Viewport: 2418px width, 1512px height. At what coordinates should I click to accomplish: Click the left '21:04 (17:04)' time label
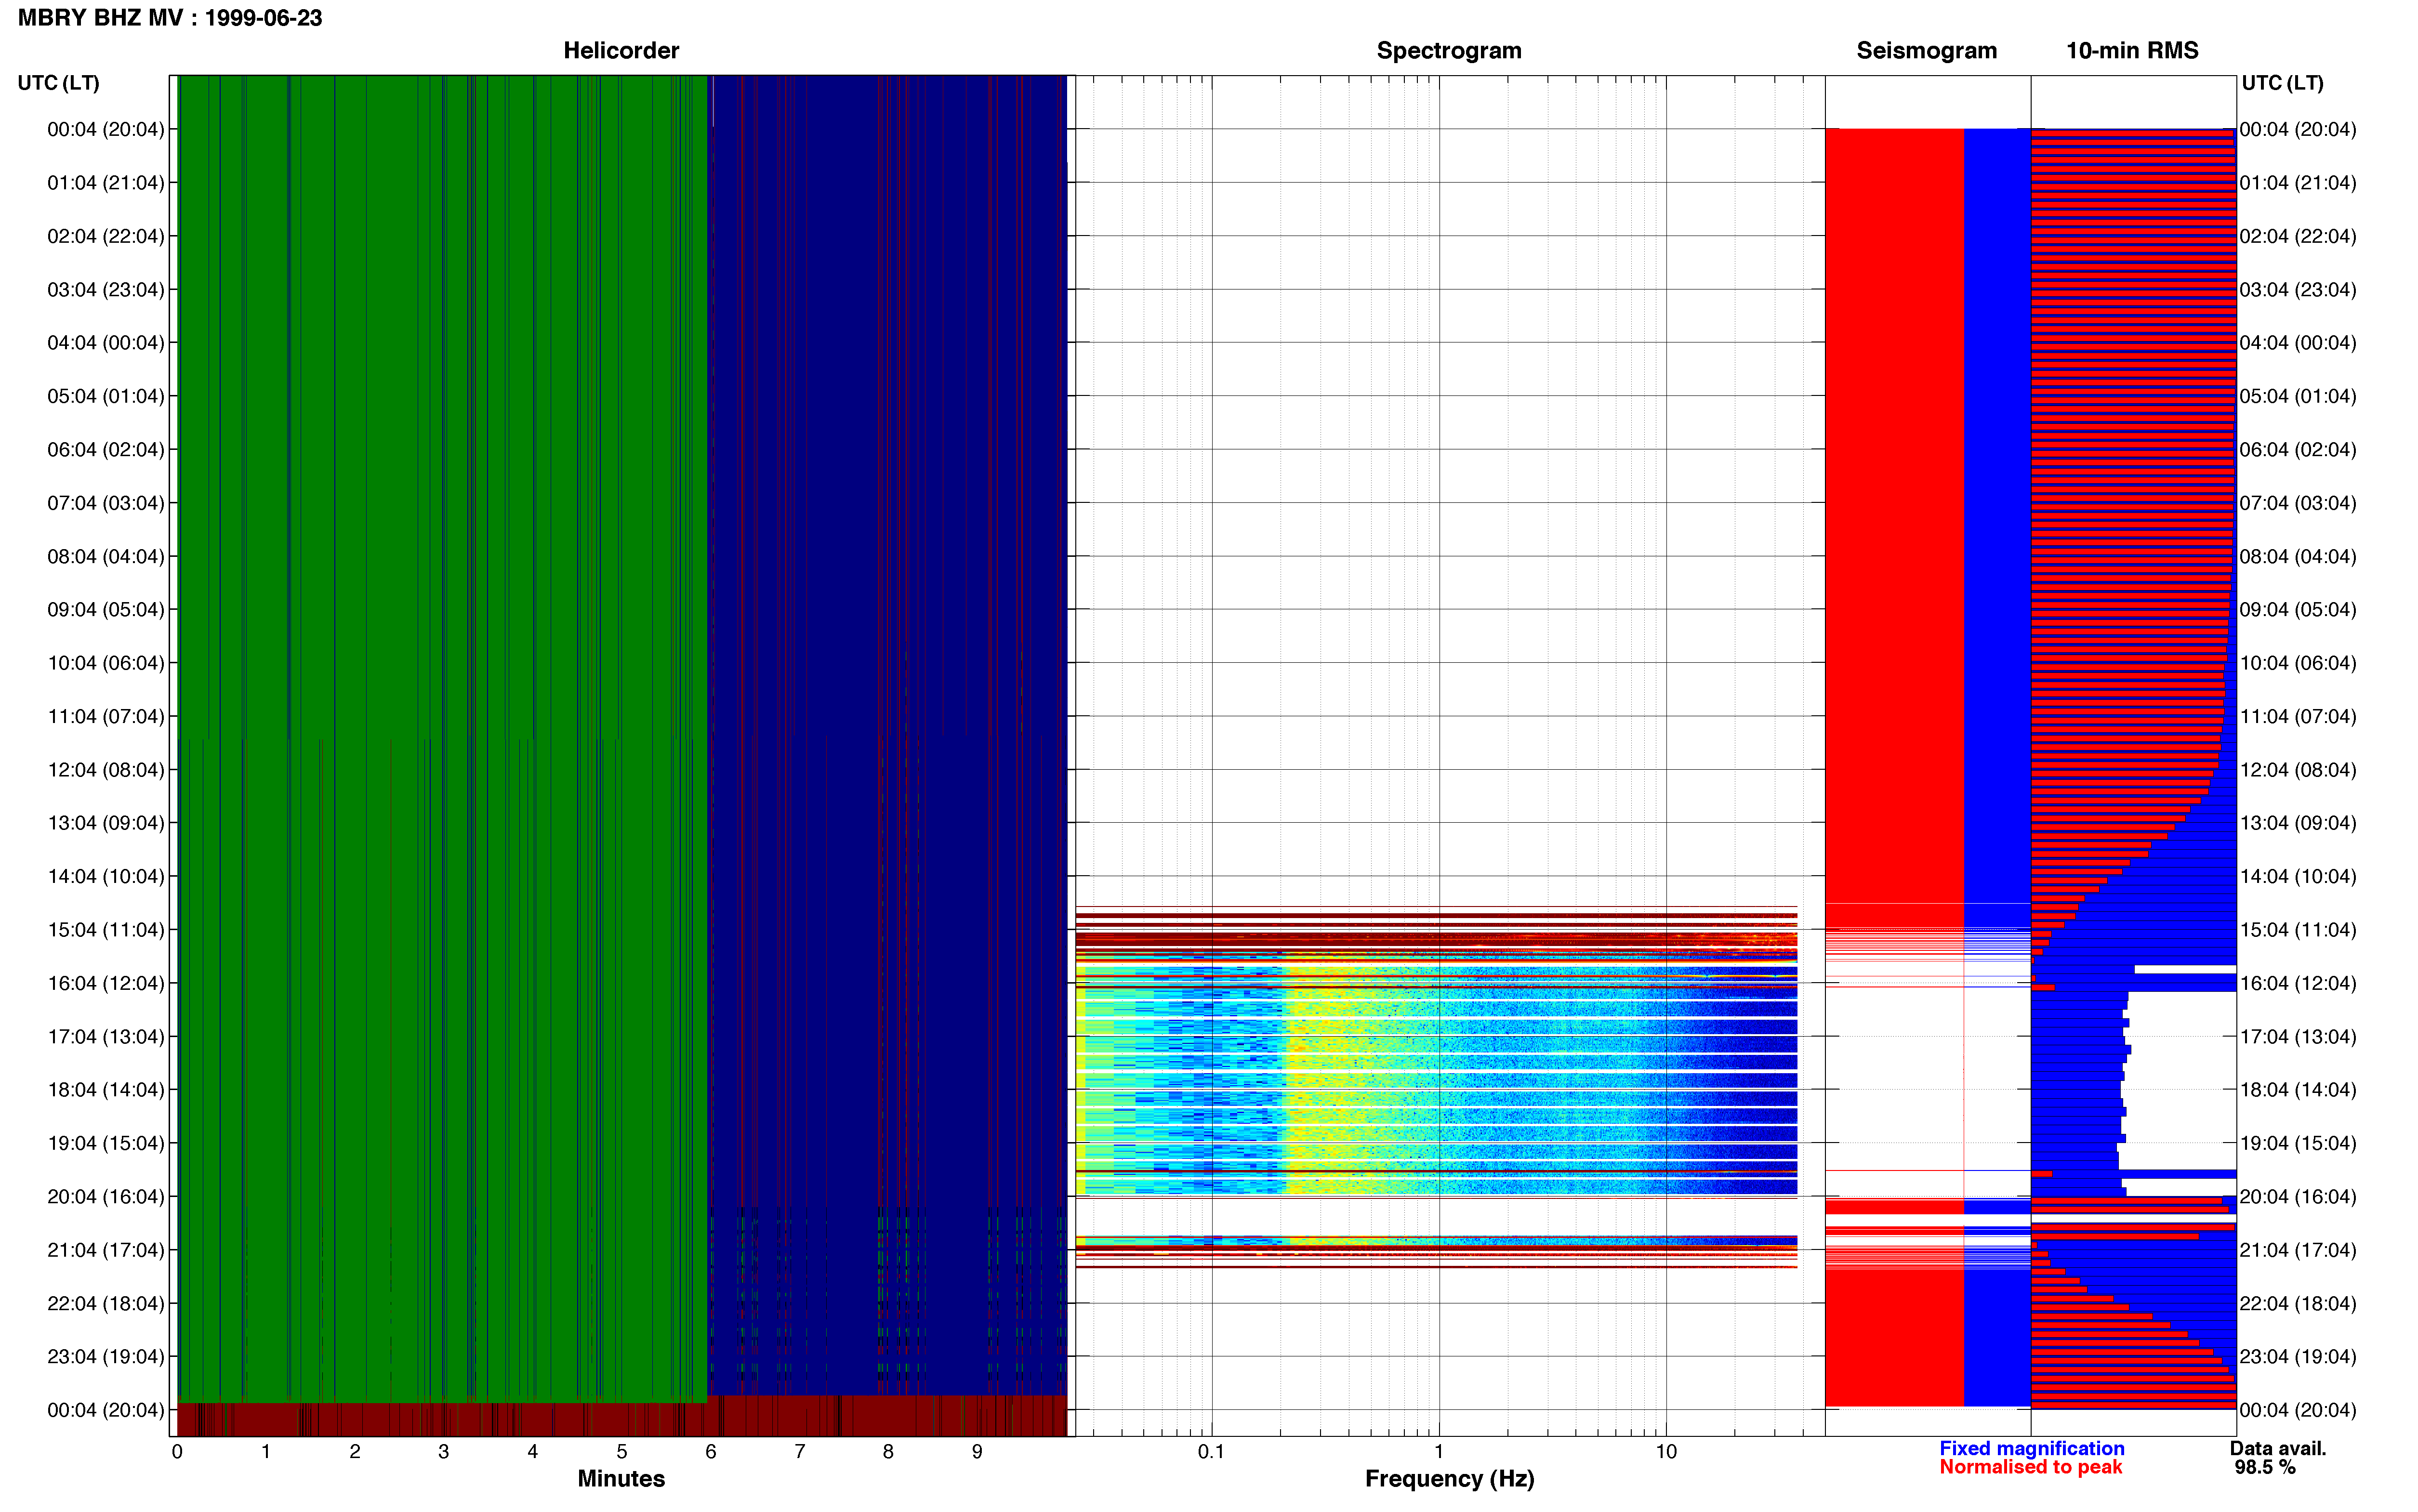pos(106,1250)
